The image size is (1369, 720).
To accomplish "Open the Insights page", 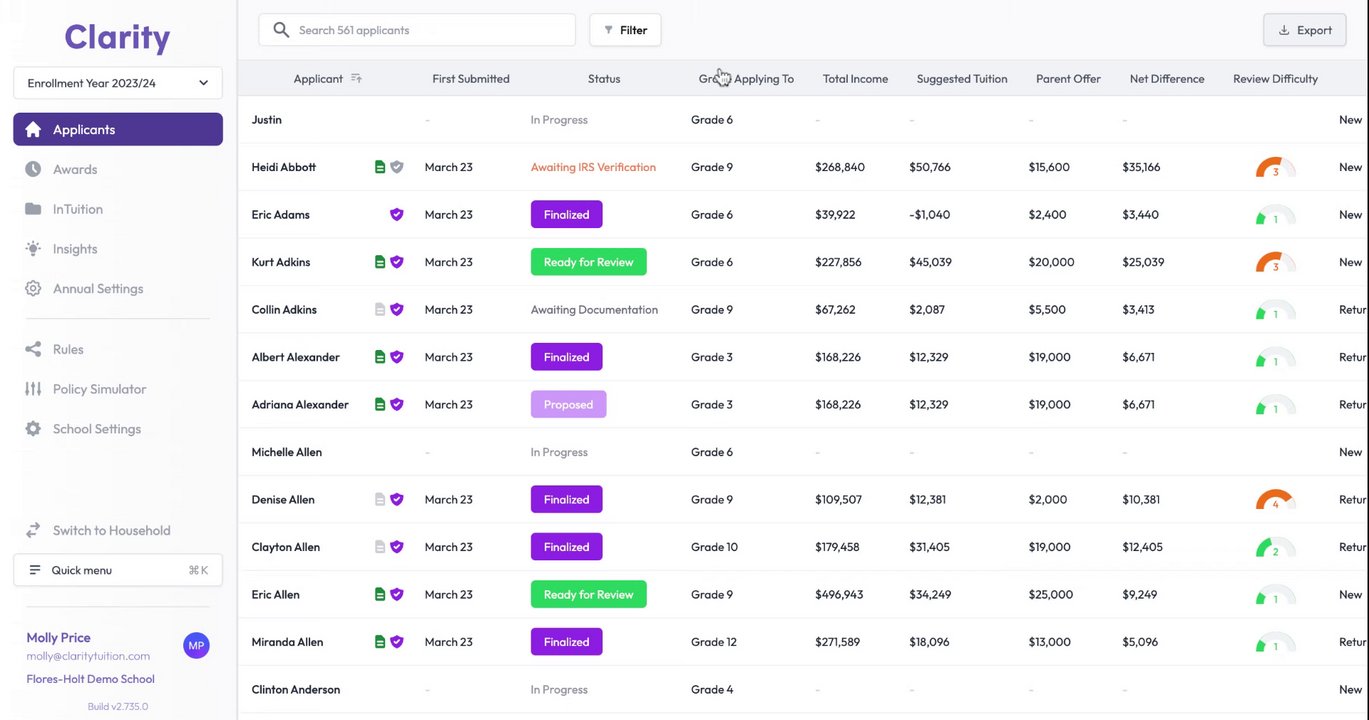I will pos(75,249).
